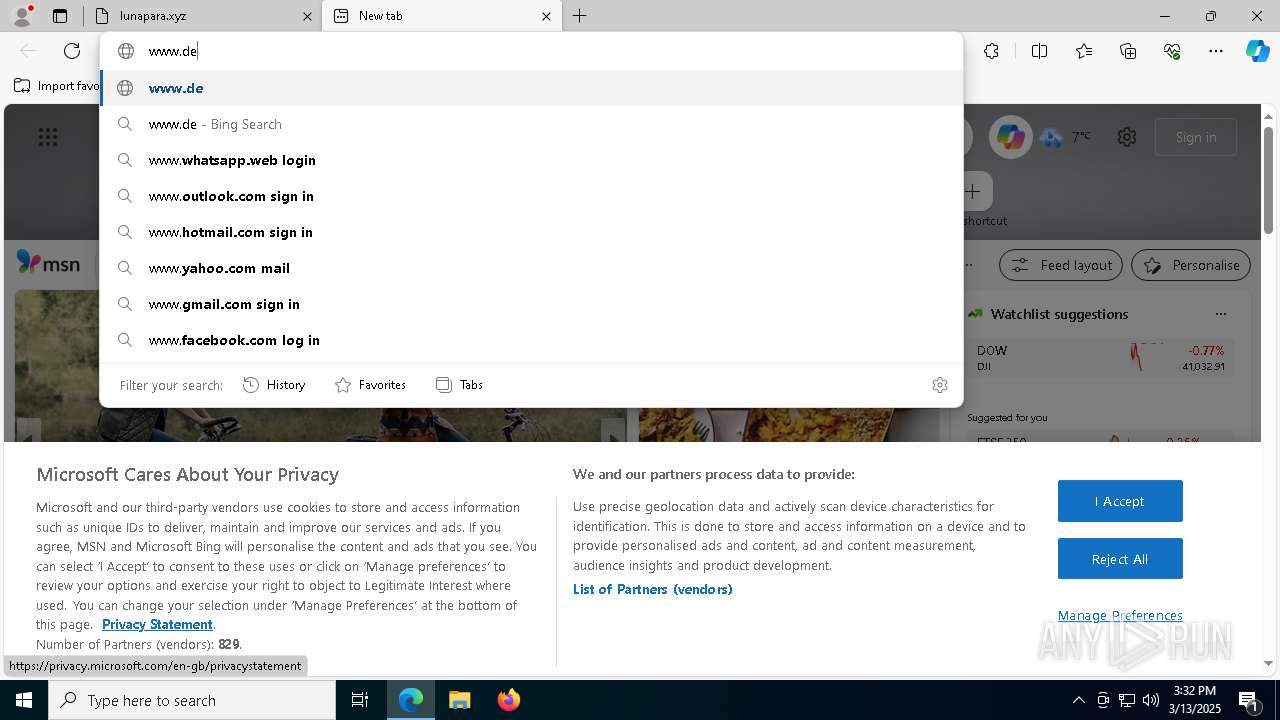Pick www.hotmail.com sign in suggestion
Screen dimensions: 1280x720
[x=531, y=232]
